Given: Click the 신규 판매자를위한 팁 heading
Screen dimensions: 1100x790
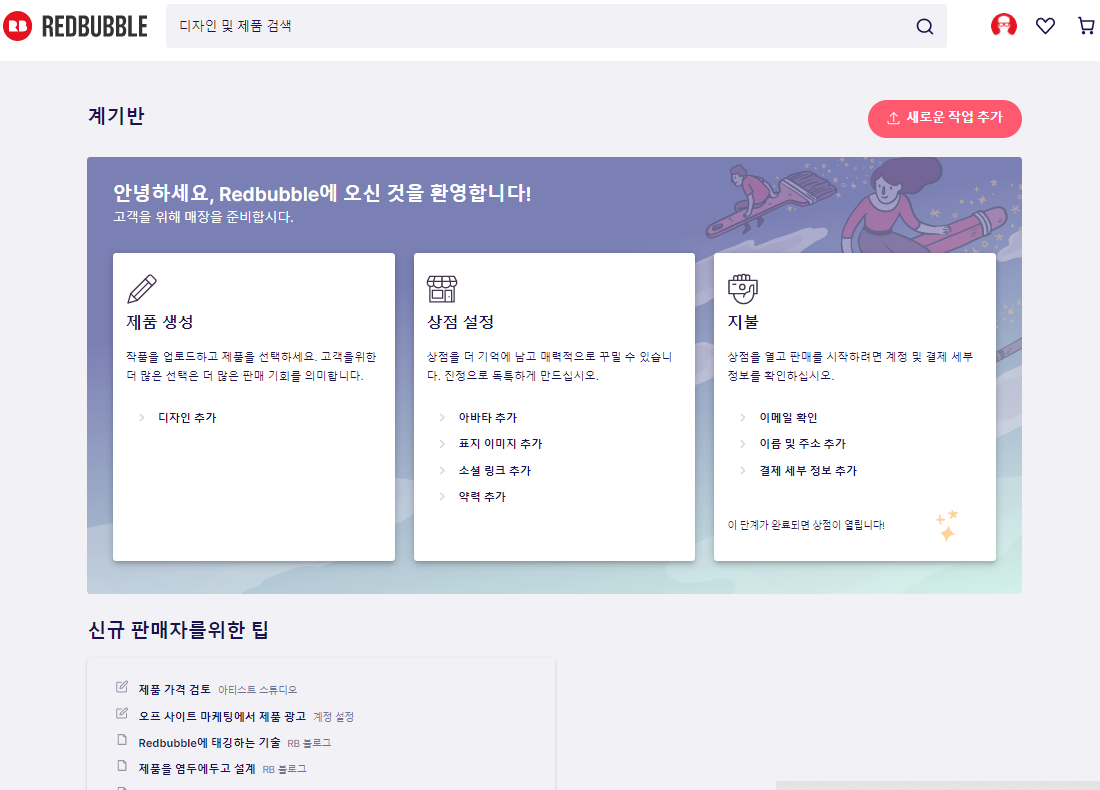Looking at the screenshot, I should (178, 629).
